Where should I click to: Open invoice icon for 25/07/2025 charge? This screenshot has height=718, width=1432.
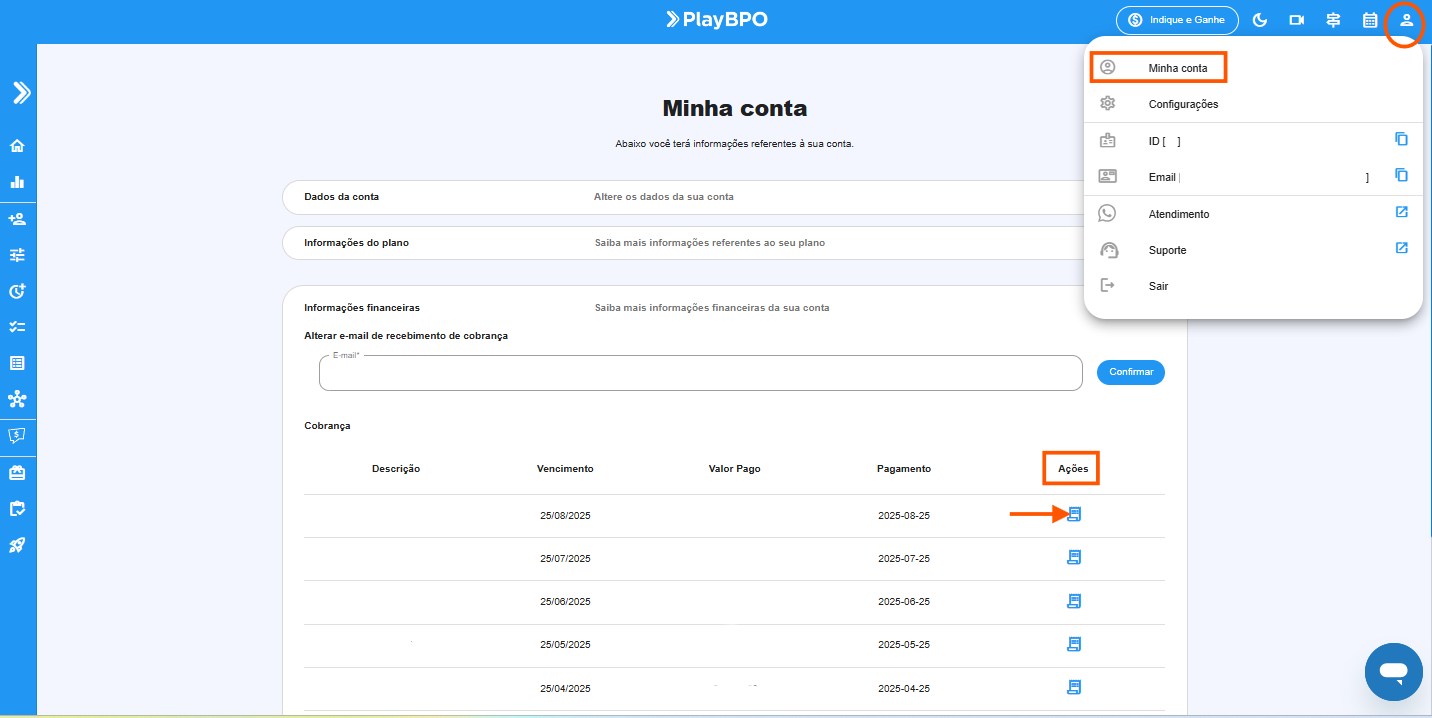click(x=1074, y=558)
